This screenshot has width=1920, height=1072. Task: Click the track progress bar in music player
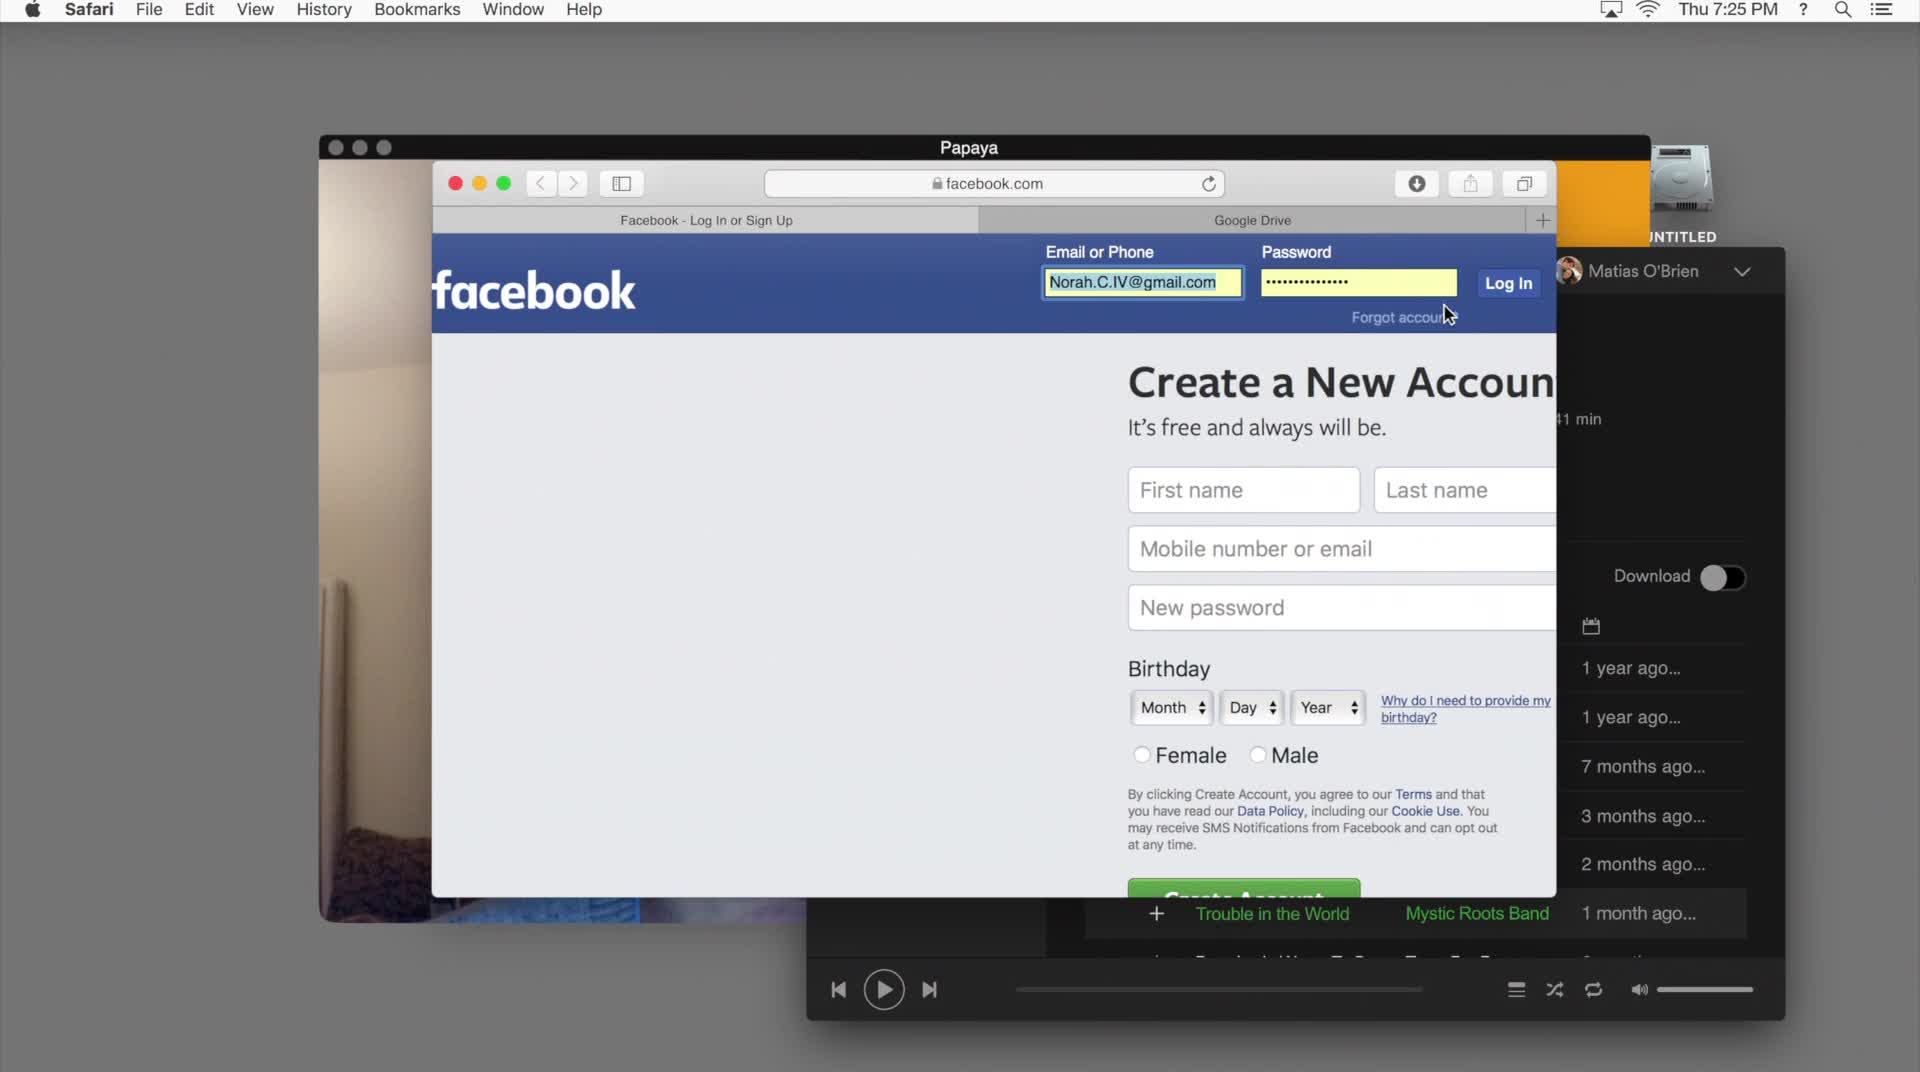[1219, 989]
